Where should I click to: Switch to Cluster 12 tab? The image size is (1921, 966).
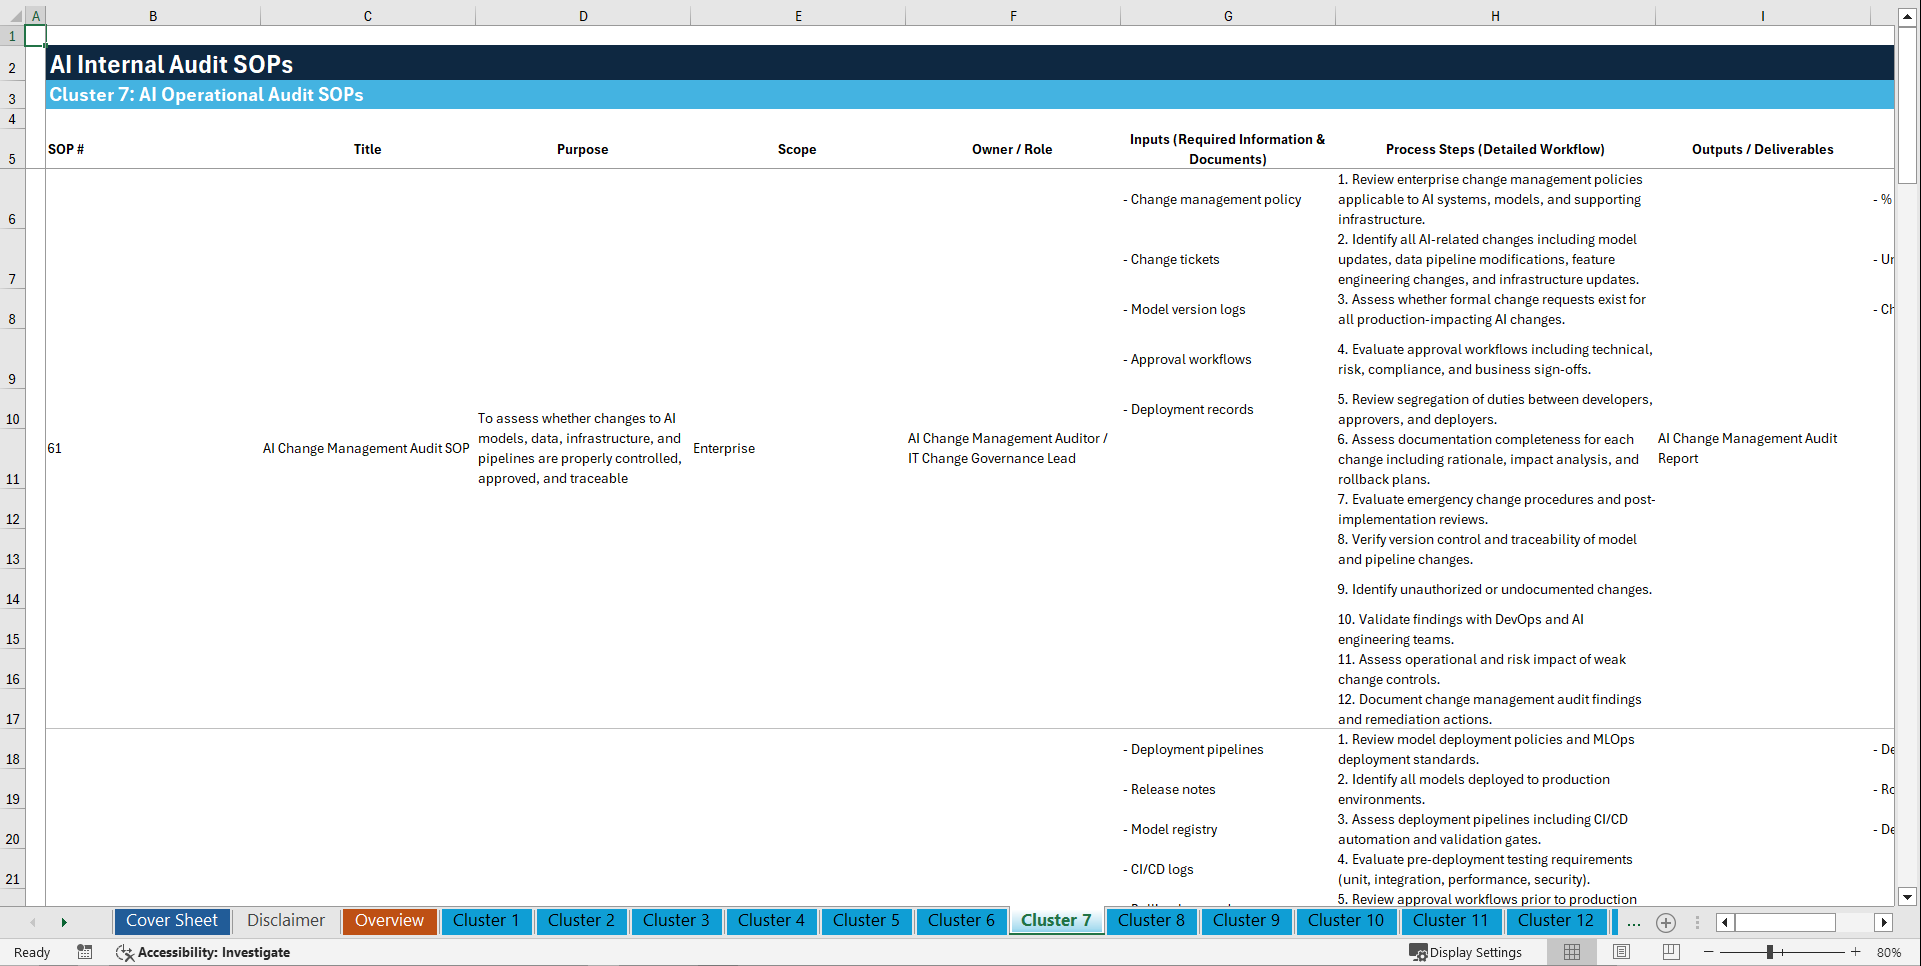point(1556,921)
